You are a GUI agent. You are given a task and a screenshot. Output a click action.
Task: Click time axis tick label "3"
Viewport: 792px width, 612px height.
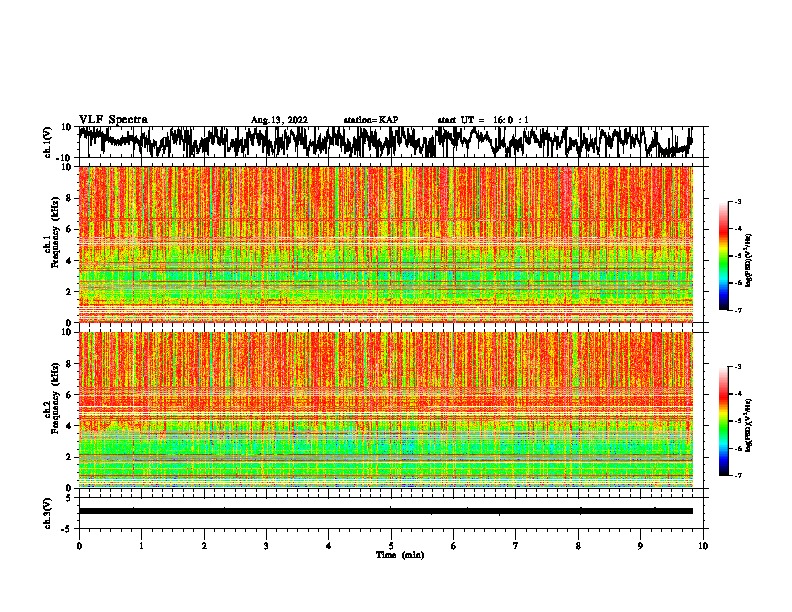[x=266, y=546]
